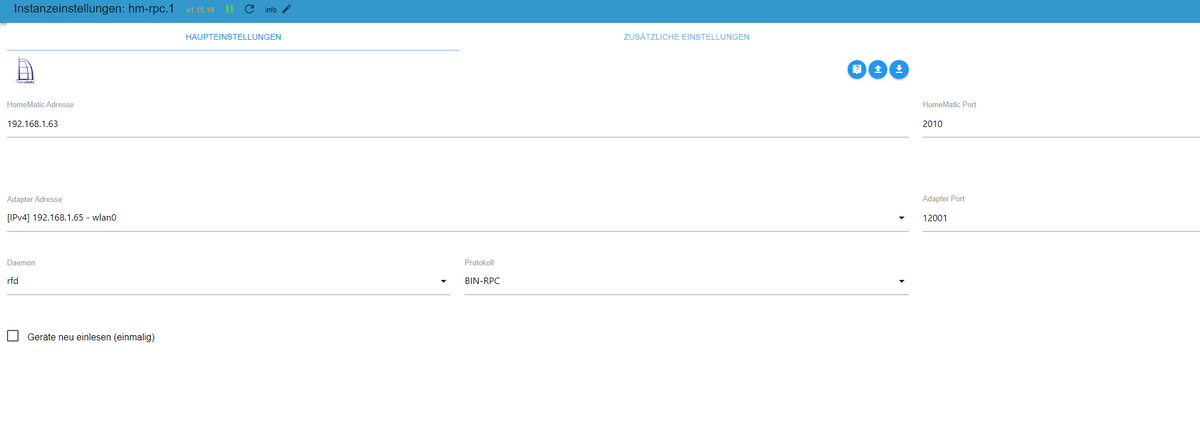The image size is (1200, 422).
Task: Open the Zusätzliche Einstellungen tab
Action: pos(686,37)
